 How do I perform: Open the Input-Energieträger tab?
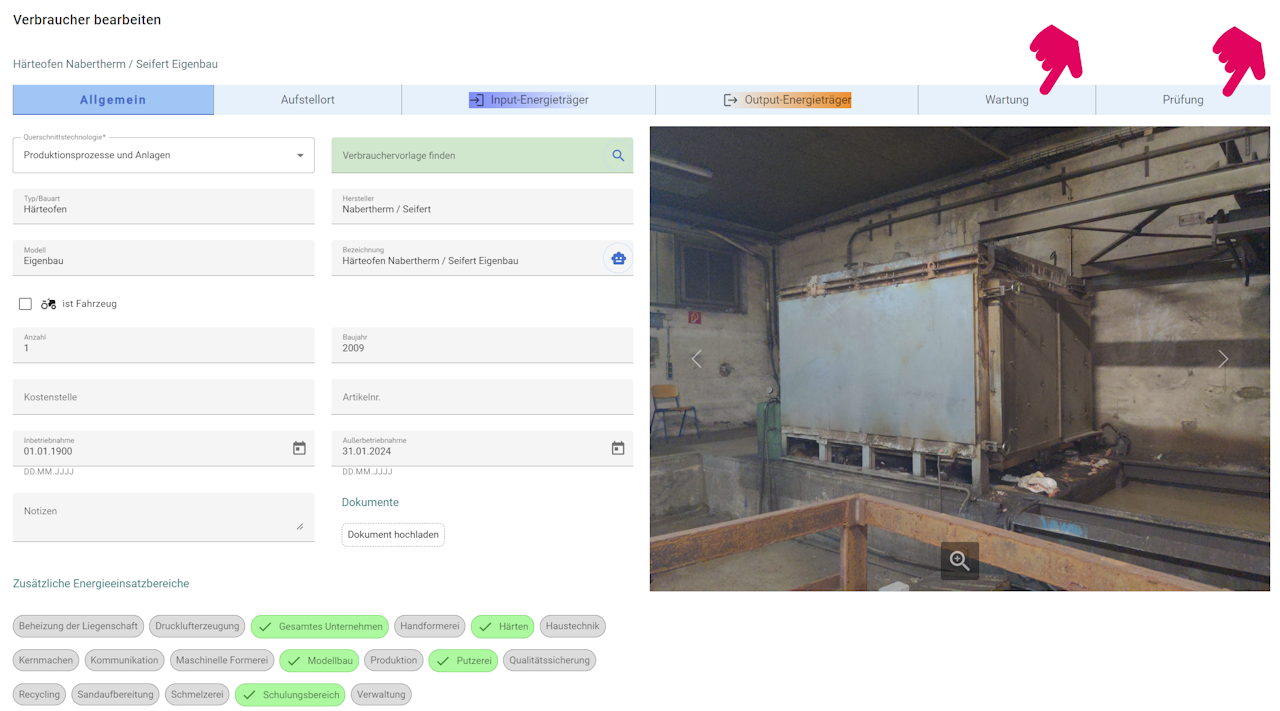click(528, 100)
